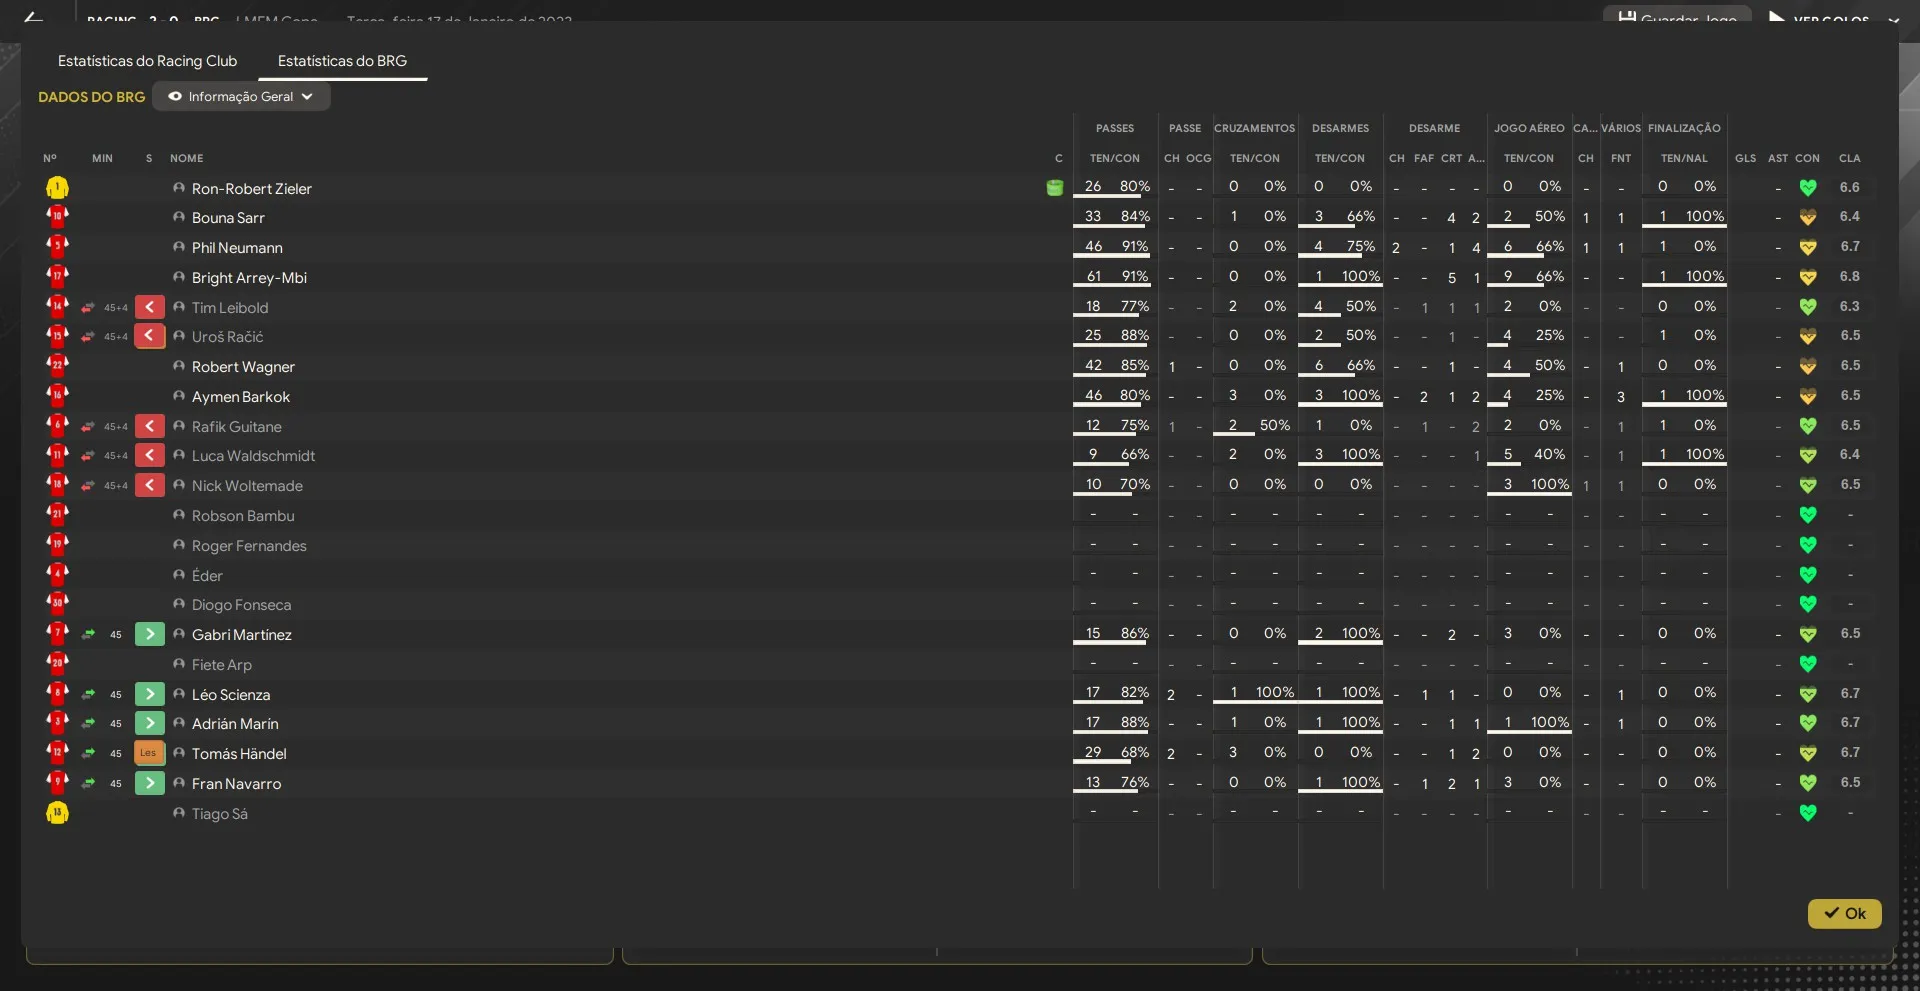Image resolution: width=1920 pixels, height=991 pixels.
Task: Click the person icon beside Robert Wagner
Action: 179,366
